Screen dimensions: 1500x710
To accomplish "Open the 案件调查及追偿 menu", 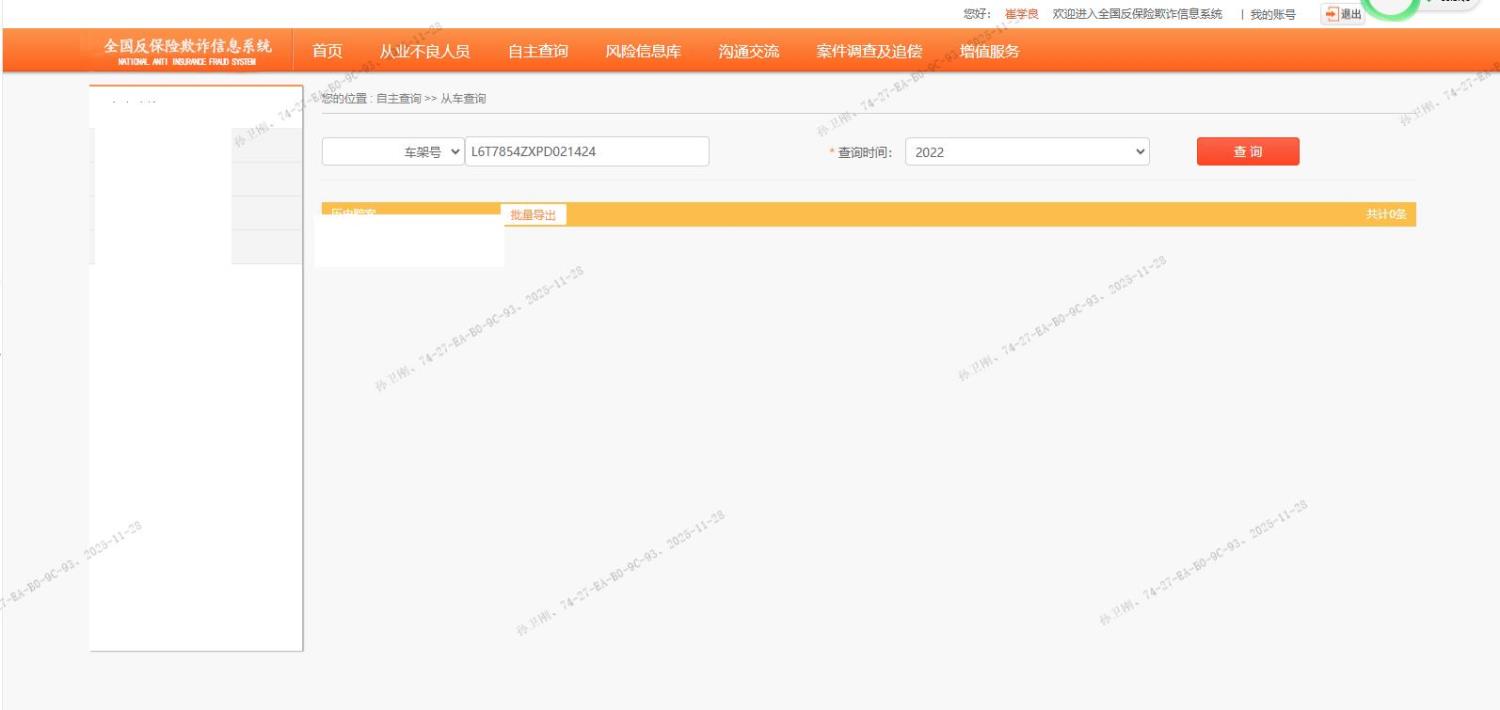I will 869,51.
